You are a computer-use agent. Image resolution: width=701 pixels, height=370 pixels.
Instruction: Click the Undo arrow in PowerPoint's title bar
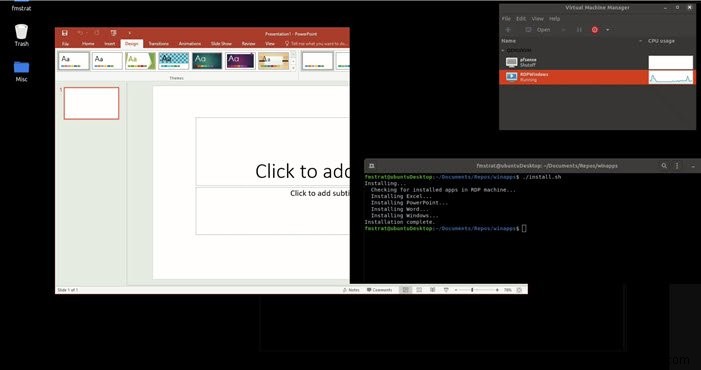click(80, 33)
